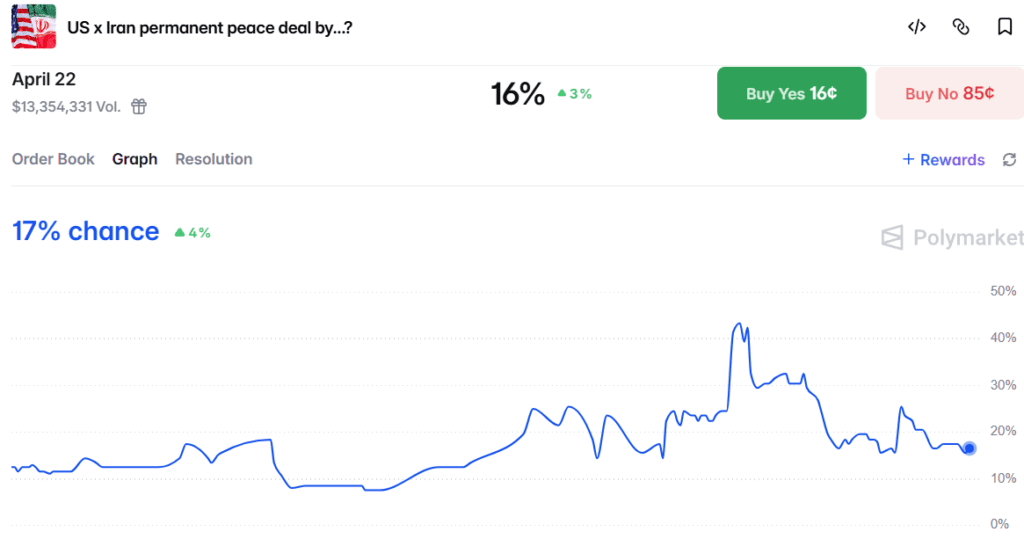The width and height of the screenshot is (1024, 539).
Task: Select the April 22 outcome label
Action: click(44, 80)
